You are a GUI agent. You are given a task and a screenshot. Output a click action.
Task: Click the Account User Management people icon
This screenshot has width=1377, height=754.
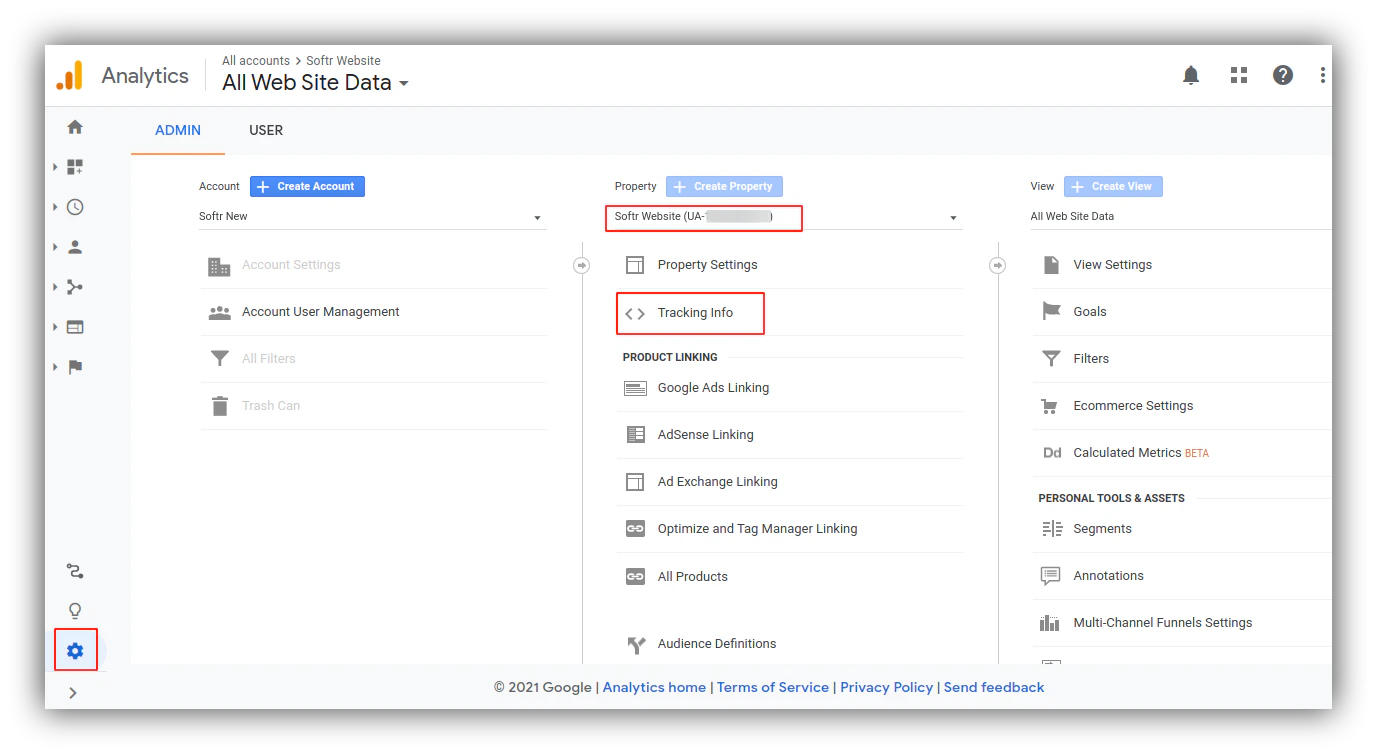[219, 312]
